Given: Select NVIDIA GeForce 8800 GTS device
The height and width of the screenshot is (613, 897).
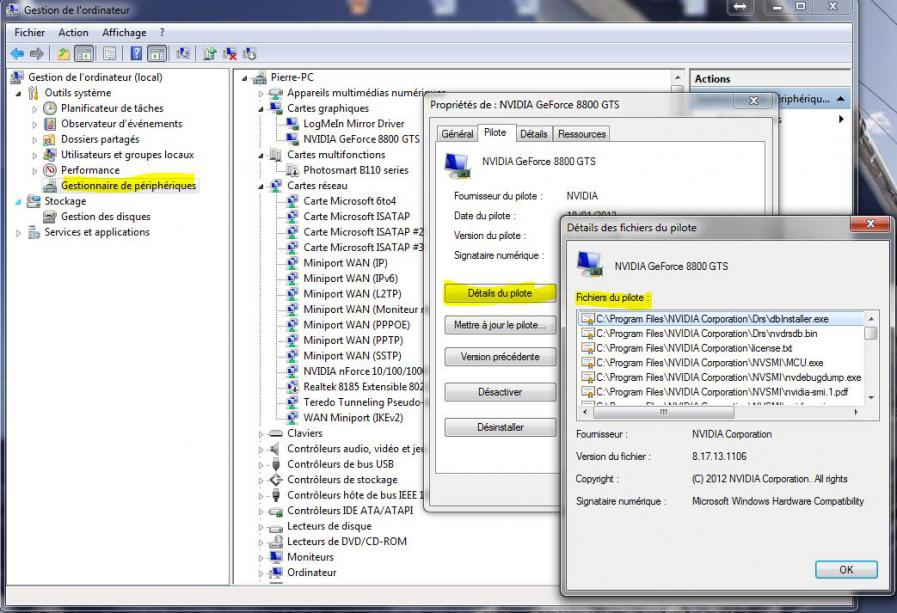Looking at the screenshot, I should 362,139.
